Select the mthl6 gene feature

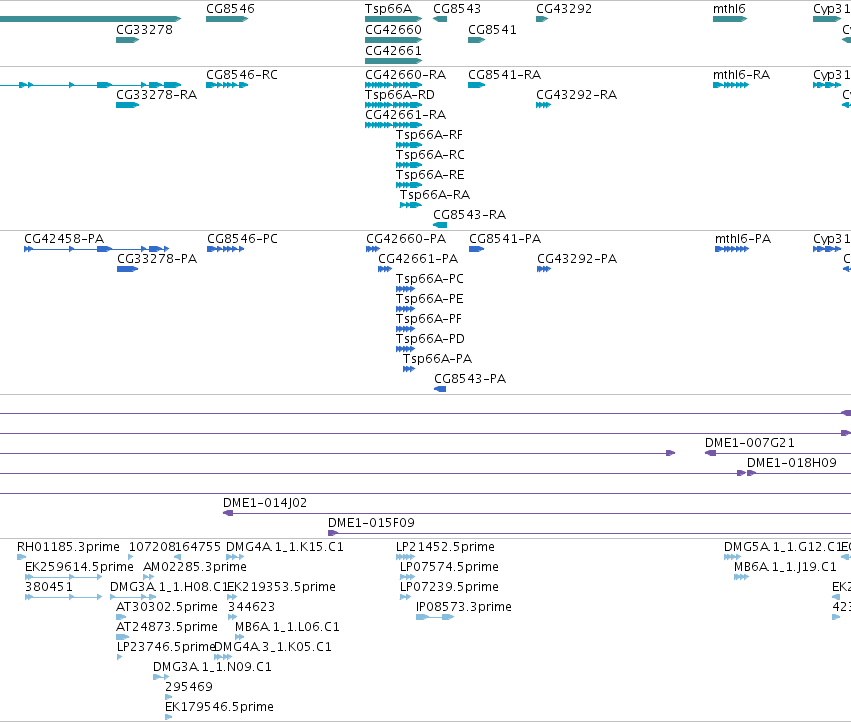[x=730, y=19]
